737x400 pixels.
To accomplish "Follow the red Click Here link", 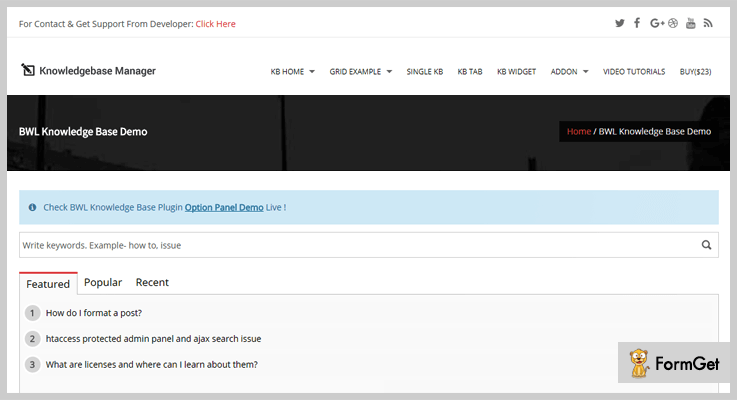I will (215, 24).
